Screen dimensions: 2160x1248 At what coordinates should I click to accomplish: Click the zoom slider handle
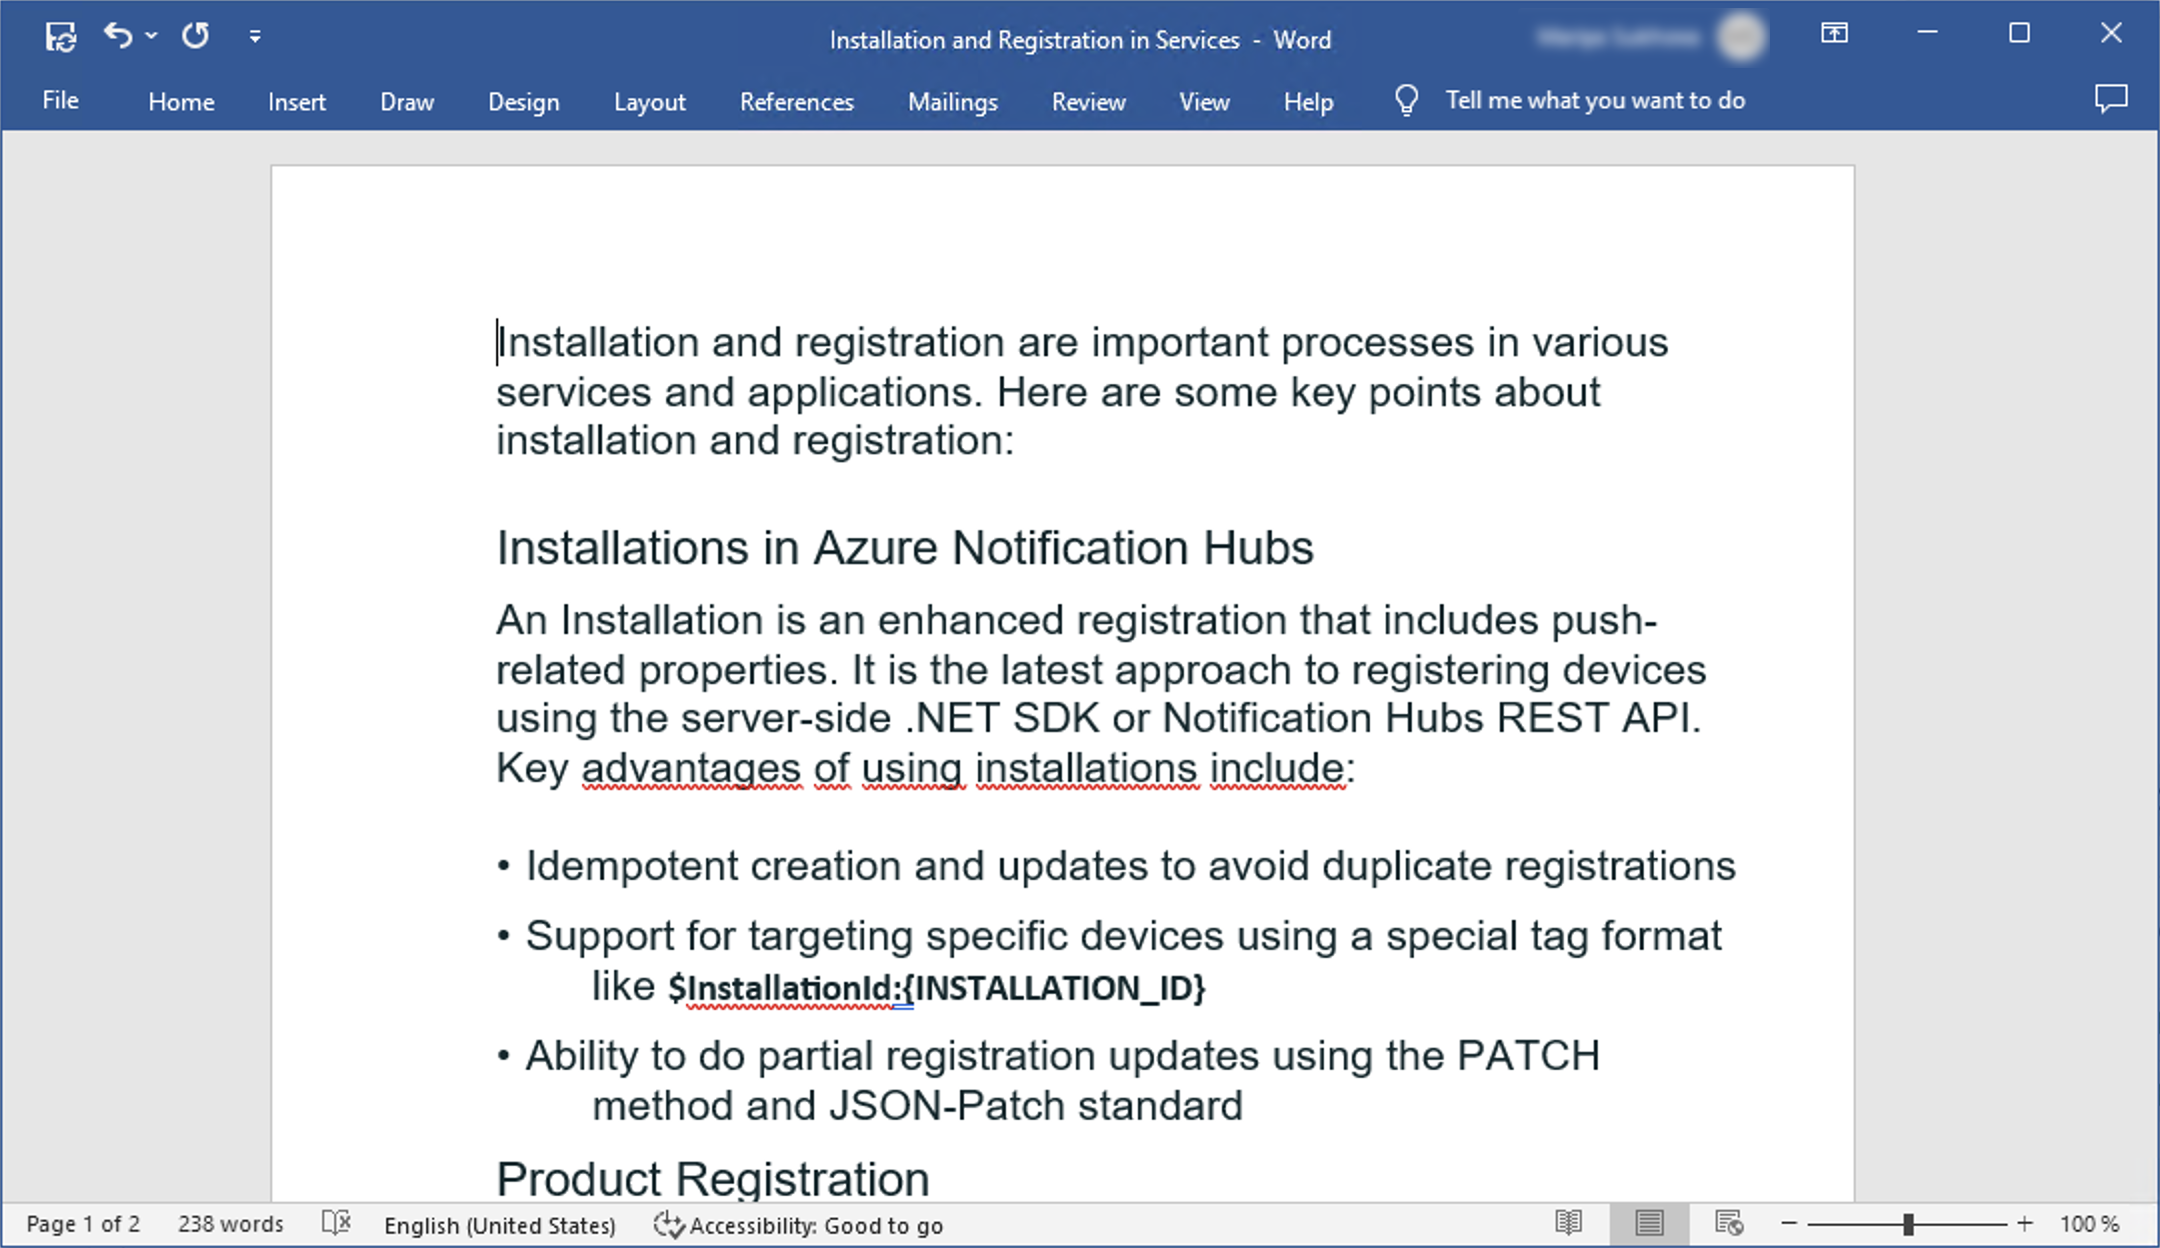tap(1908, 1224)
